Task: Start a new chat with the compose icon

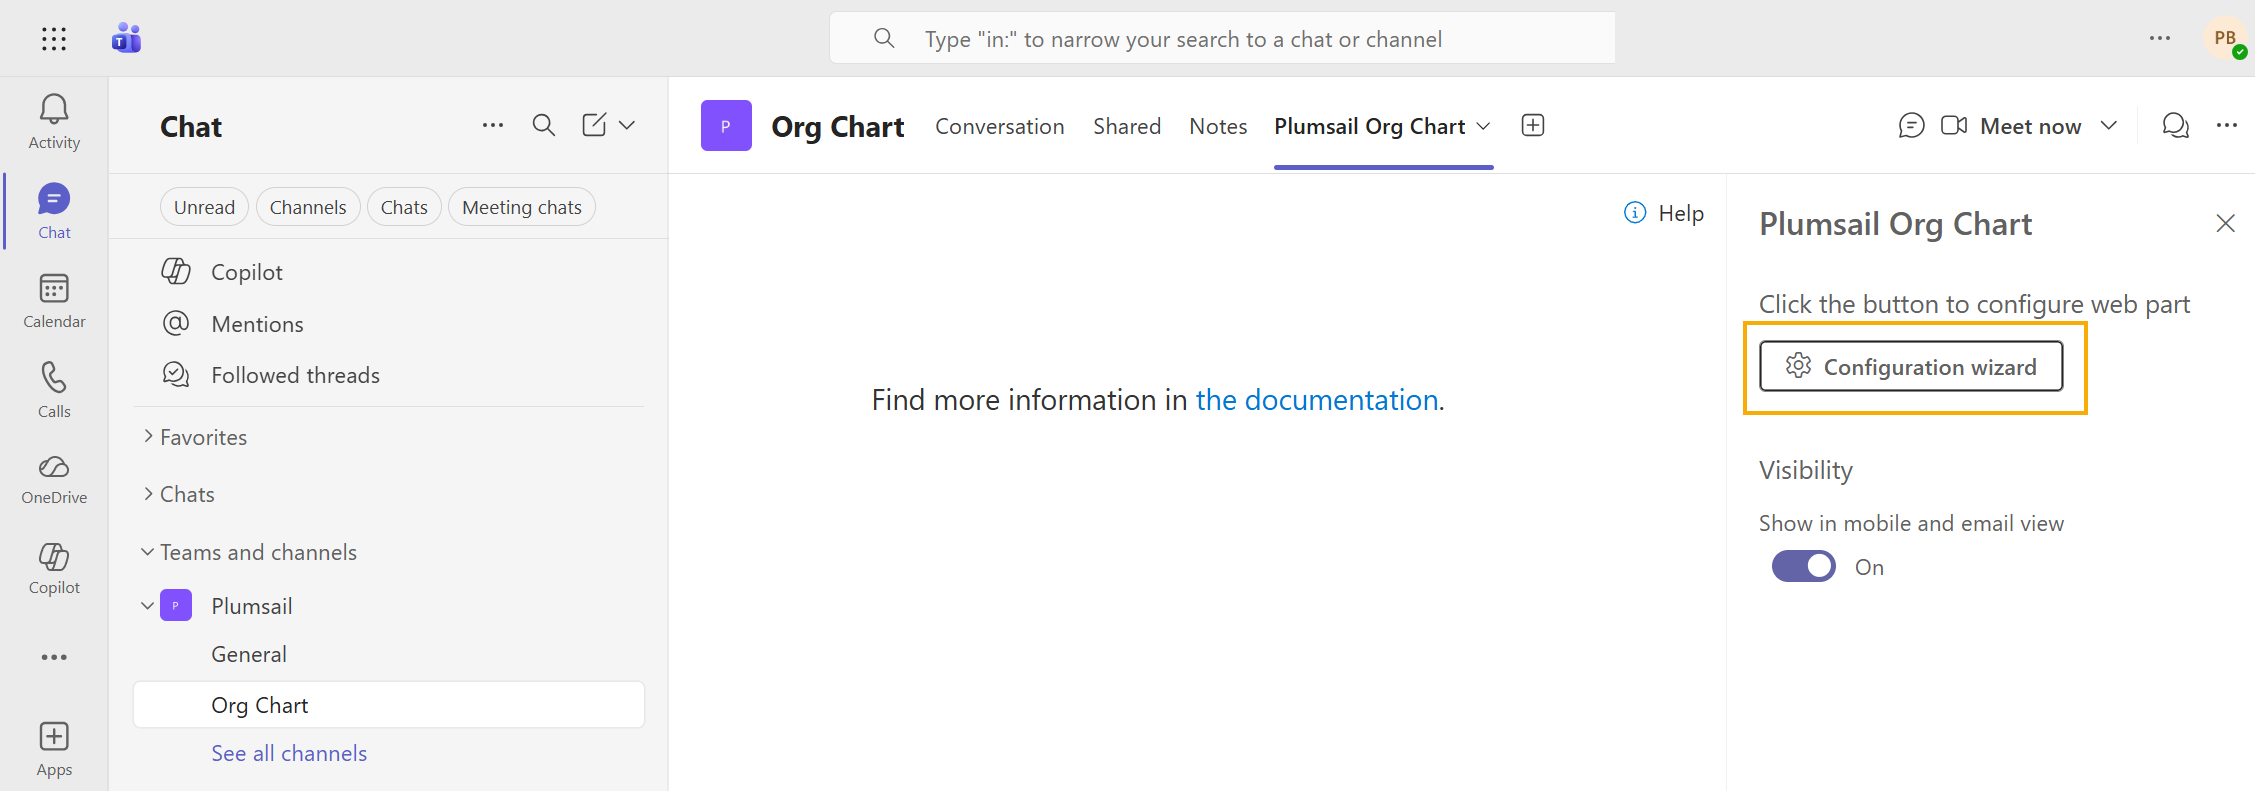Action: 594,125
